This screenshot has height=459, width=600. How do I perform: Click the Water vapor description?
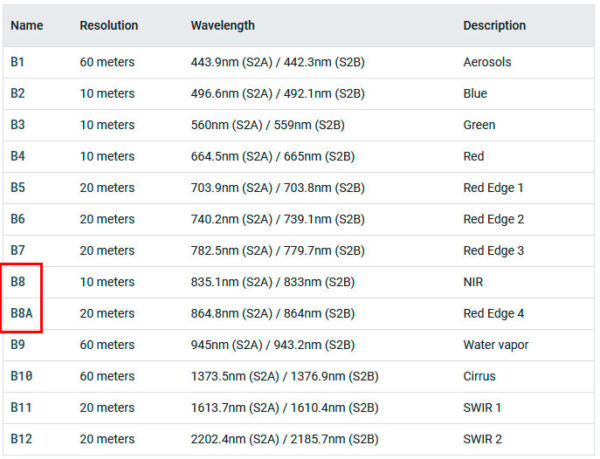click(x=496, y=345)
